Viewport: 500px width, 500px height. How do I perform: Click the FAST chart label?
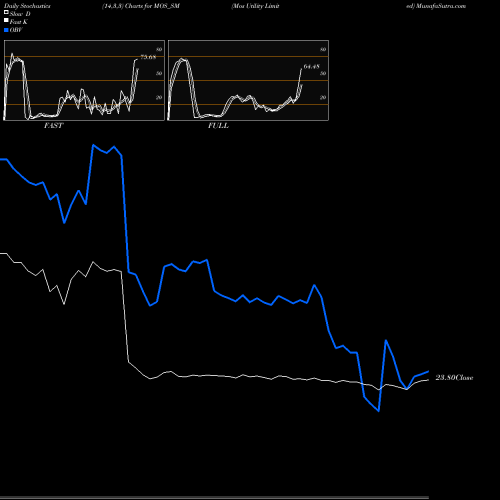53,126
